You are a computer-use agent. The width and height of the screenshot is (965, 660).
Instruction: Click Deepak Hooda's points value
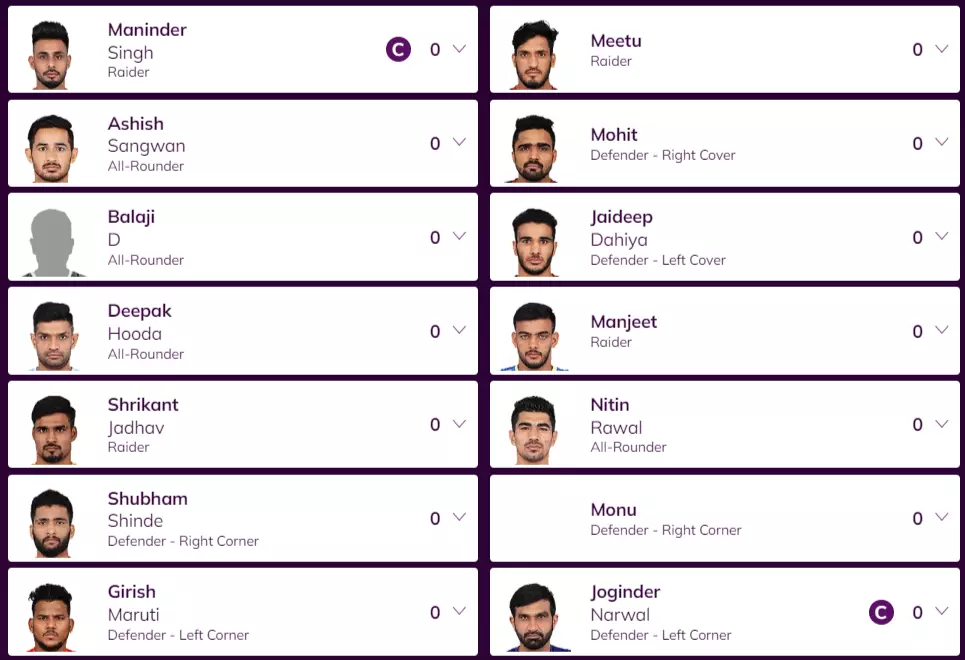point(435,331)
